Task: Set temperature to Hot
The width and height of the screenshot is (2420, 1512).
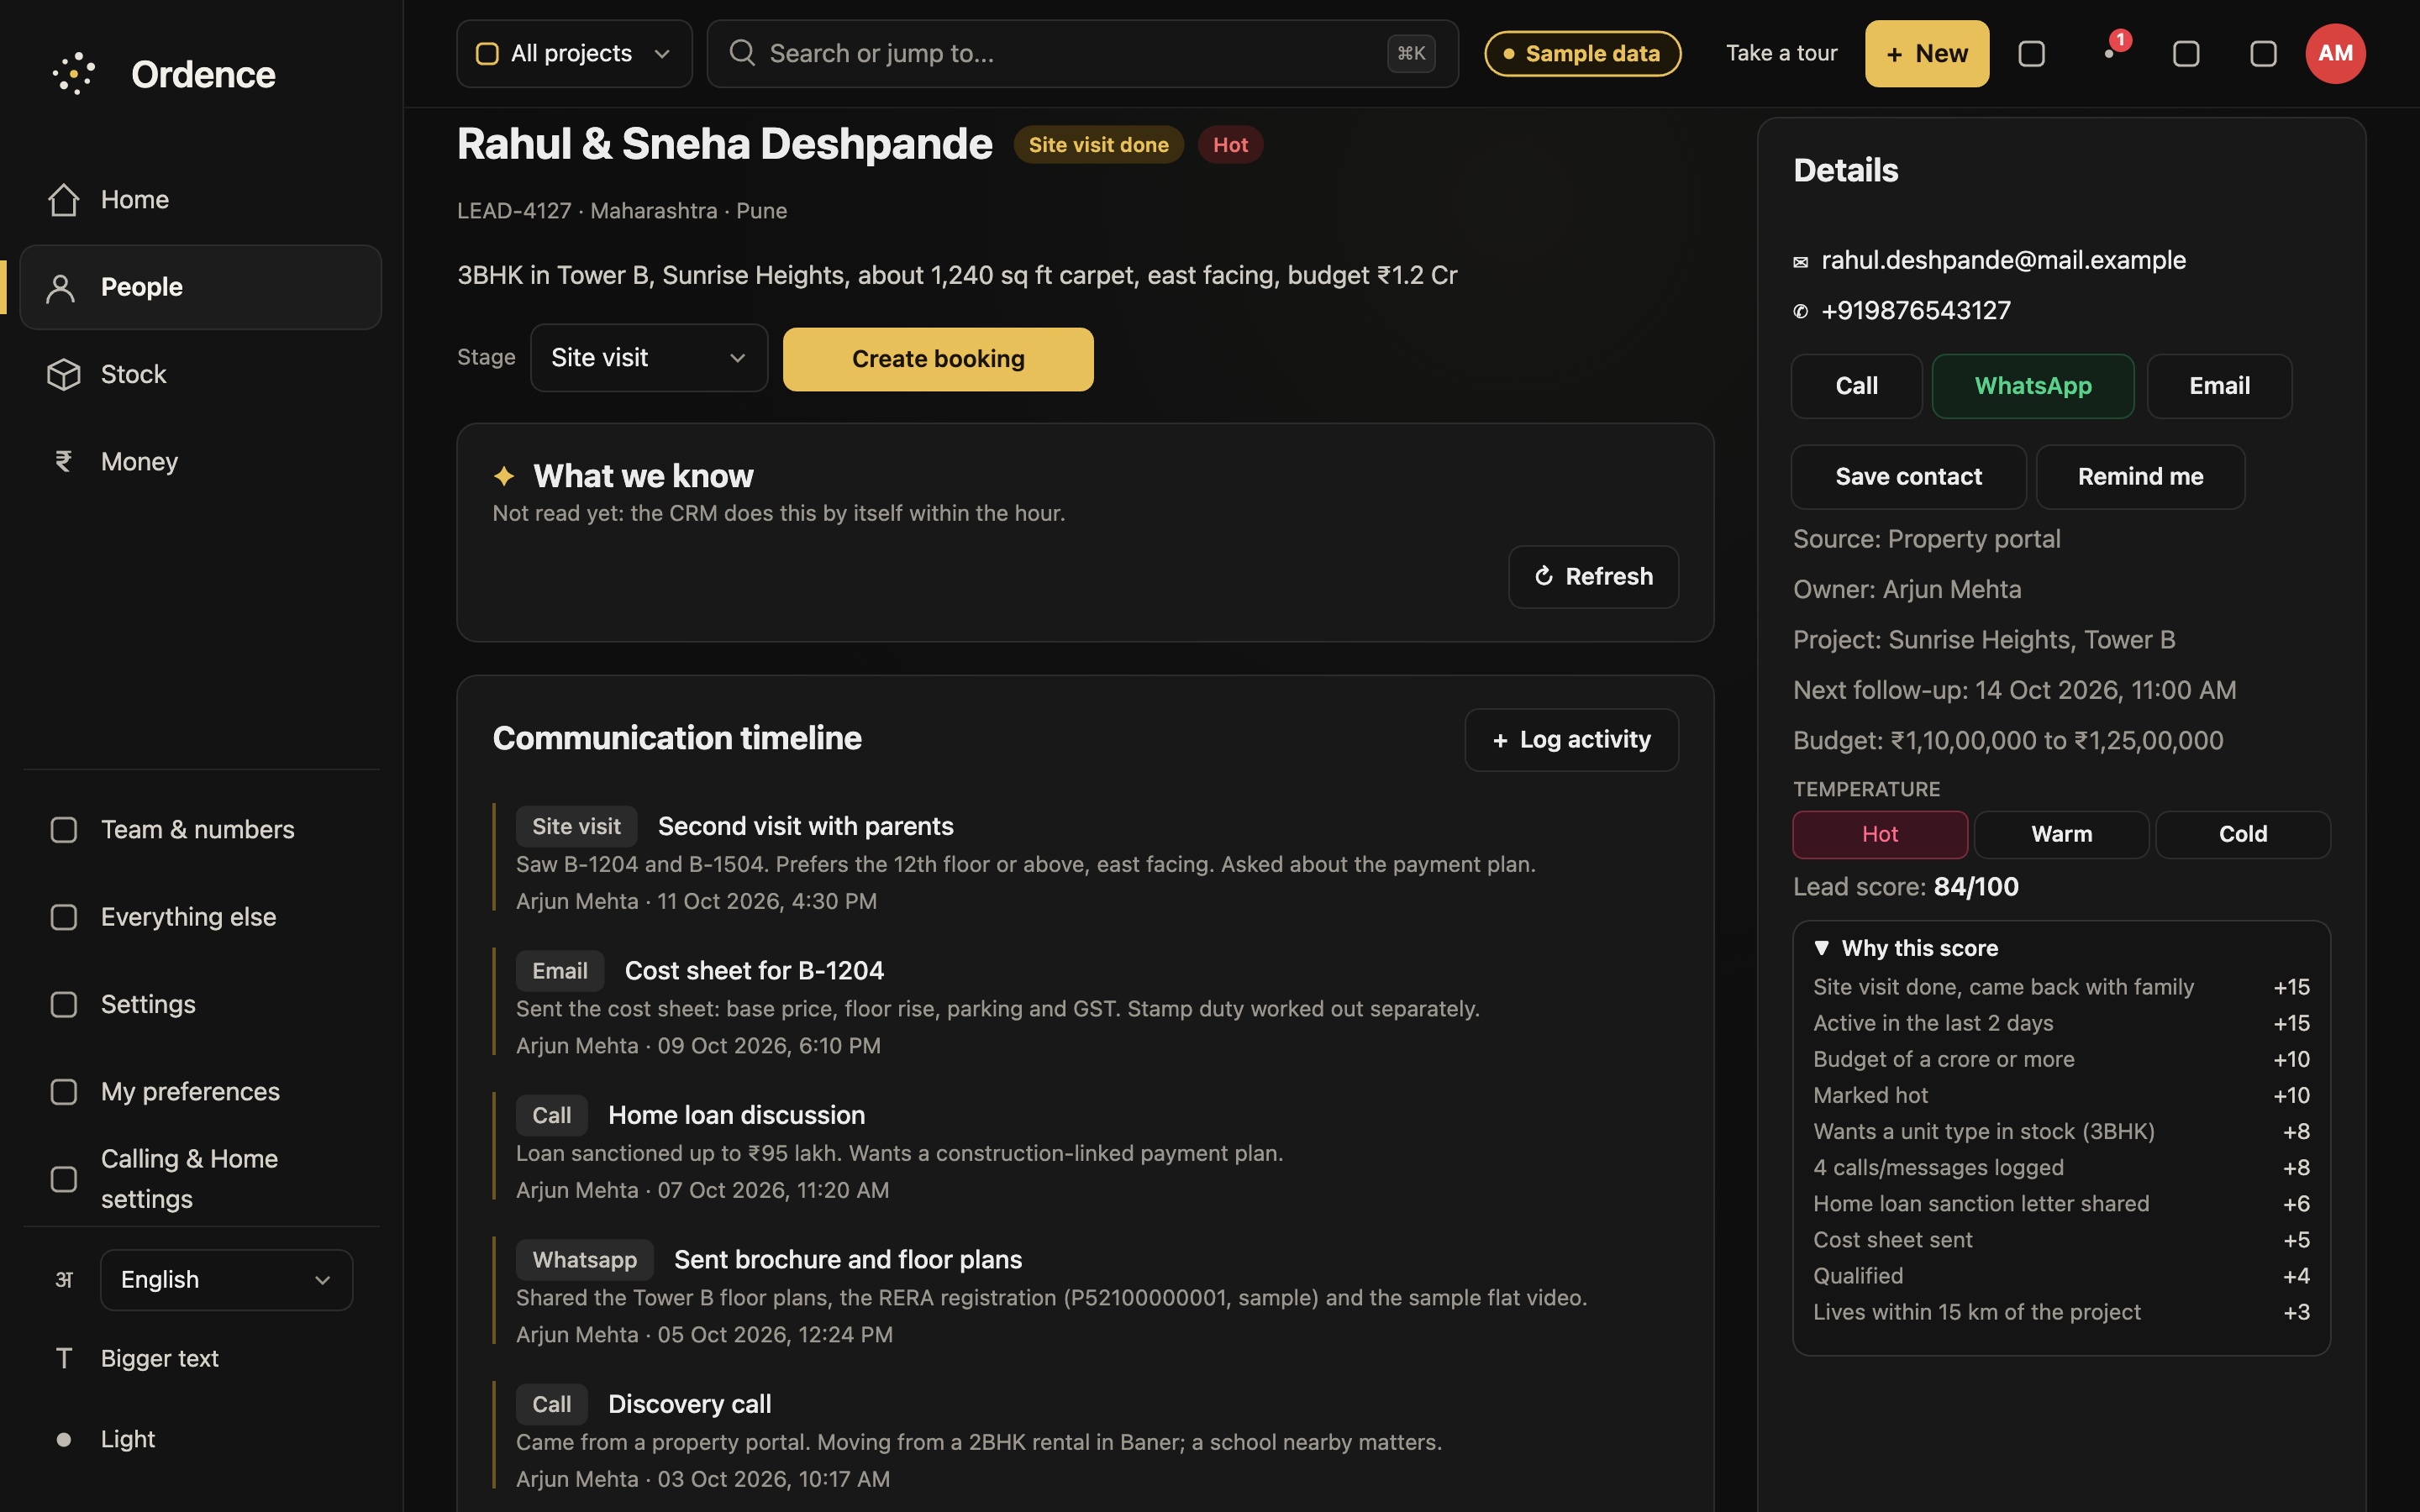Action: click(x=1880, y=834)
